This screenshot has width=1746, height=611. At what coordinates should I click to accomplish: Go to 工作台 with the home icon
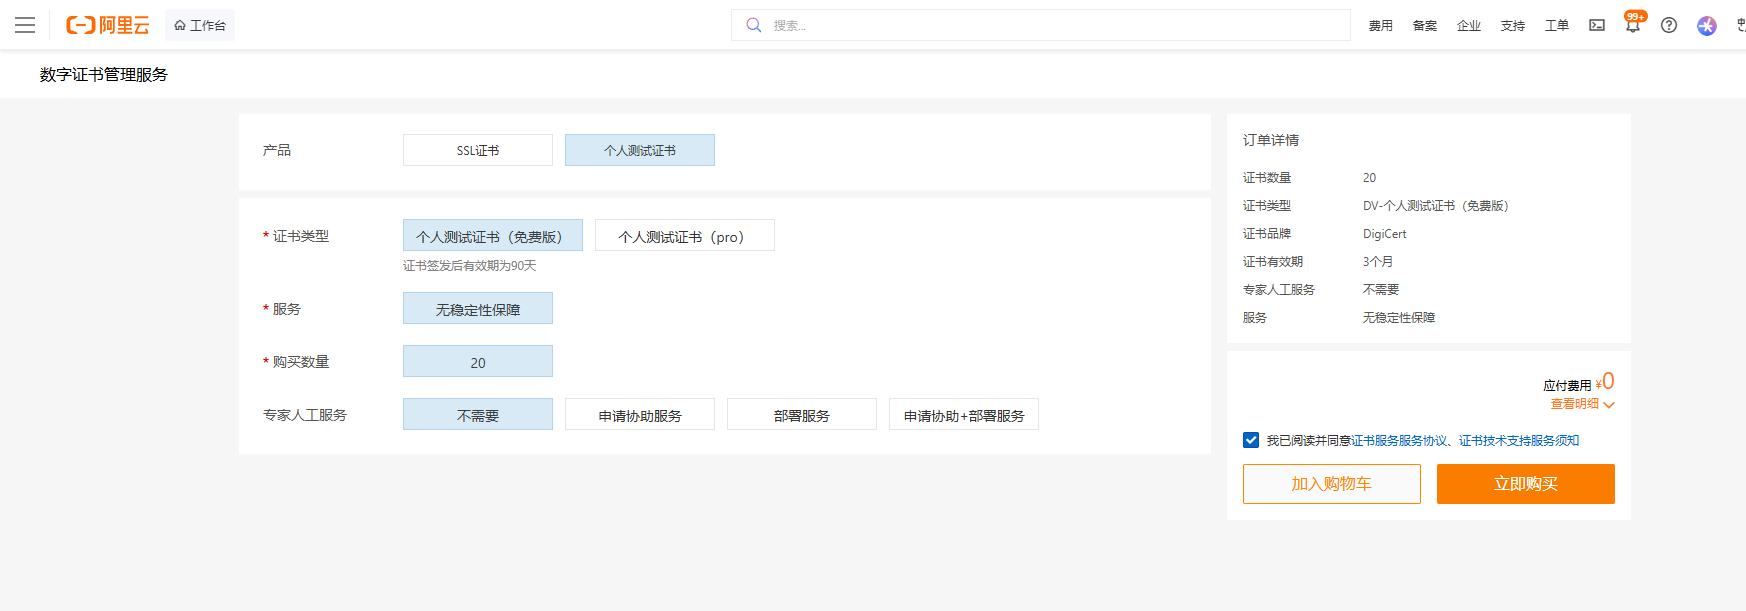click(x=200, y=25)
